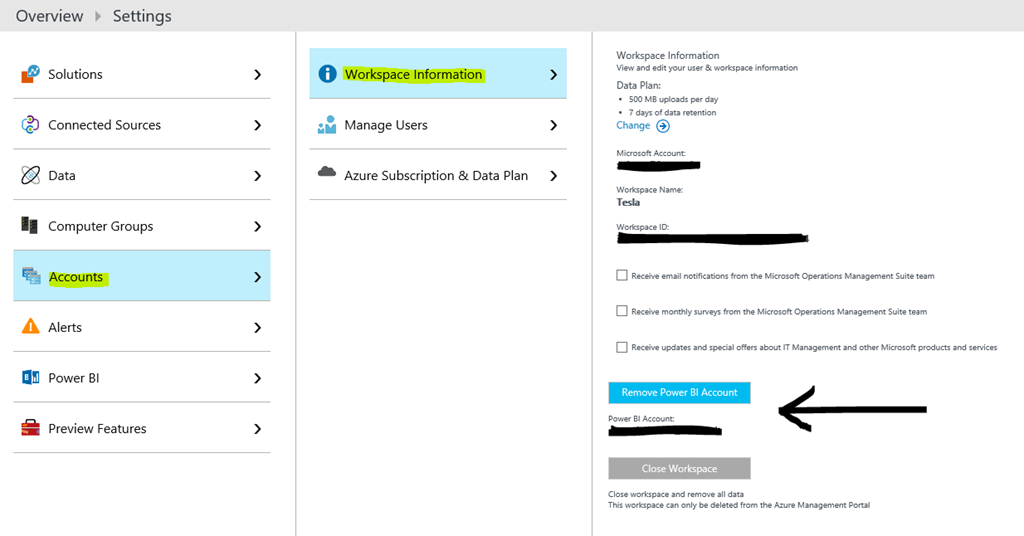Expand the Solutions row chevron

coord(257,74)
